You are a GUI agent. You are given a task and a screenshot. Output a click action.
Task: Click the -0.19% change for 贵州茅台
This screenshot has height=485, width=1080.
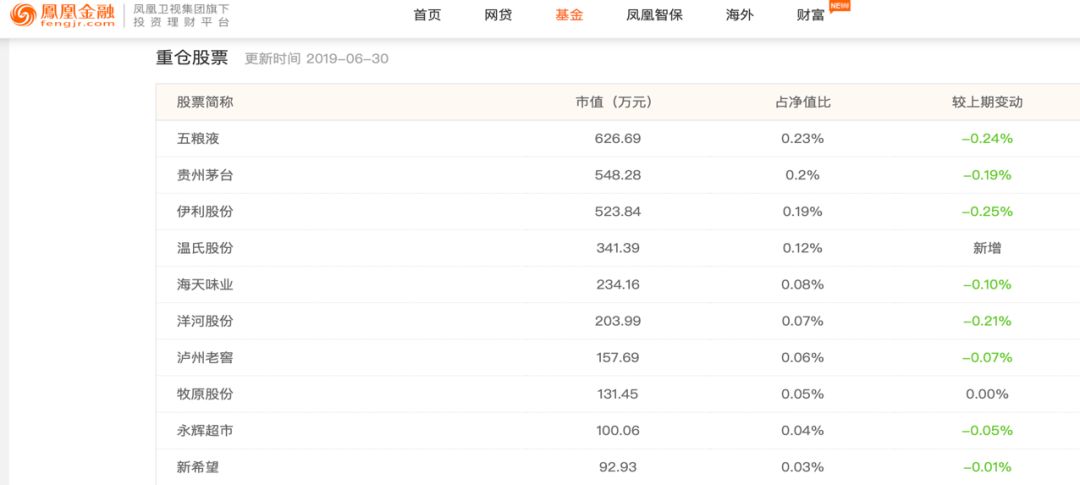[987, 175]
